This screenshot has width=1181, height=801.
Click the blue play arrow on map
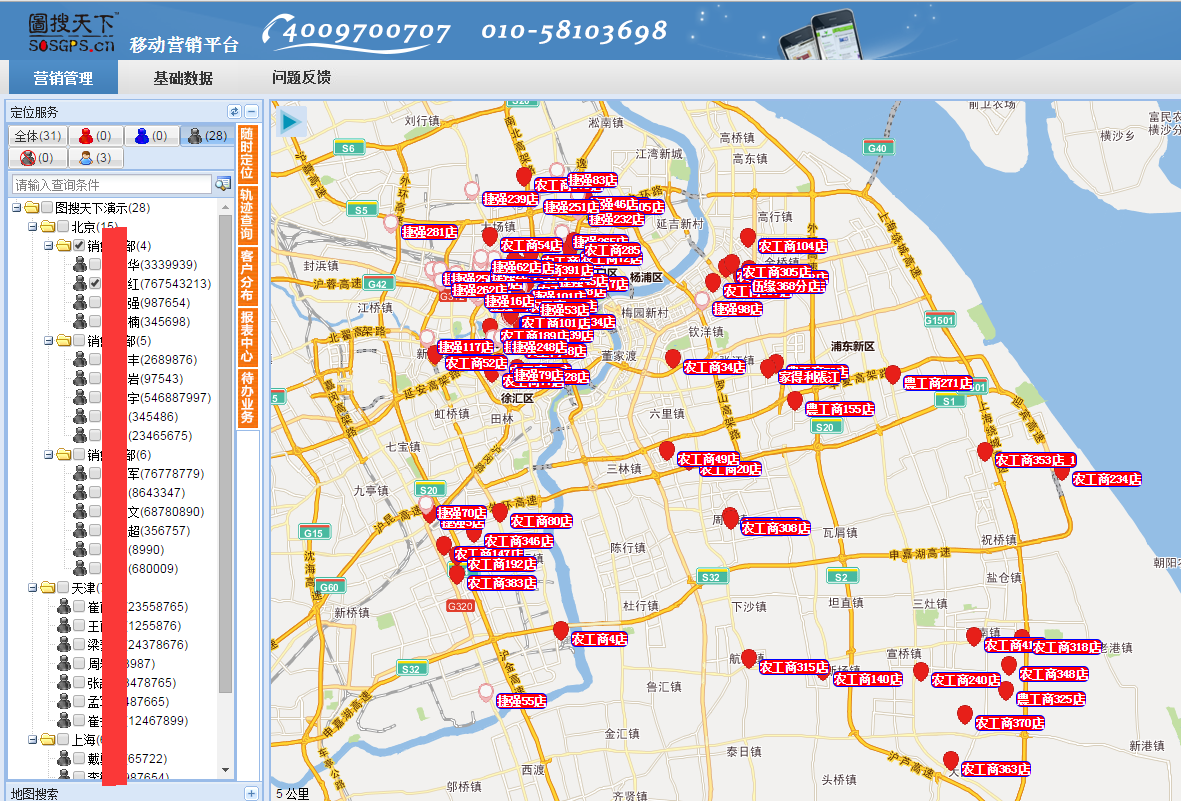[291, 121]
